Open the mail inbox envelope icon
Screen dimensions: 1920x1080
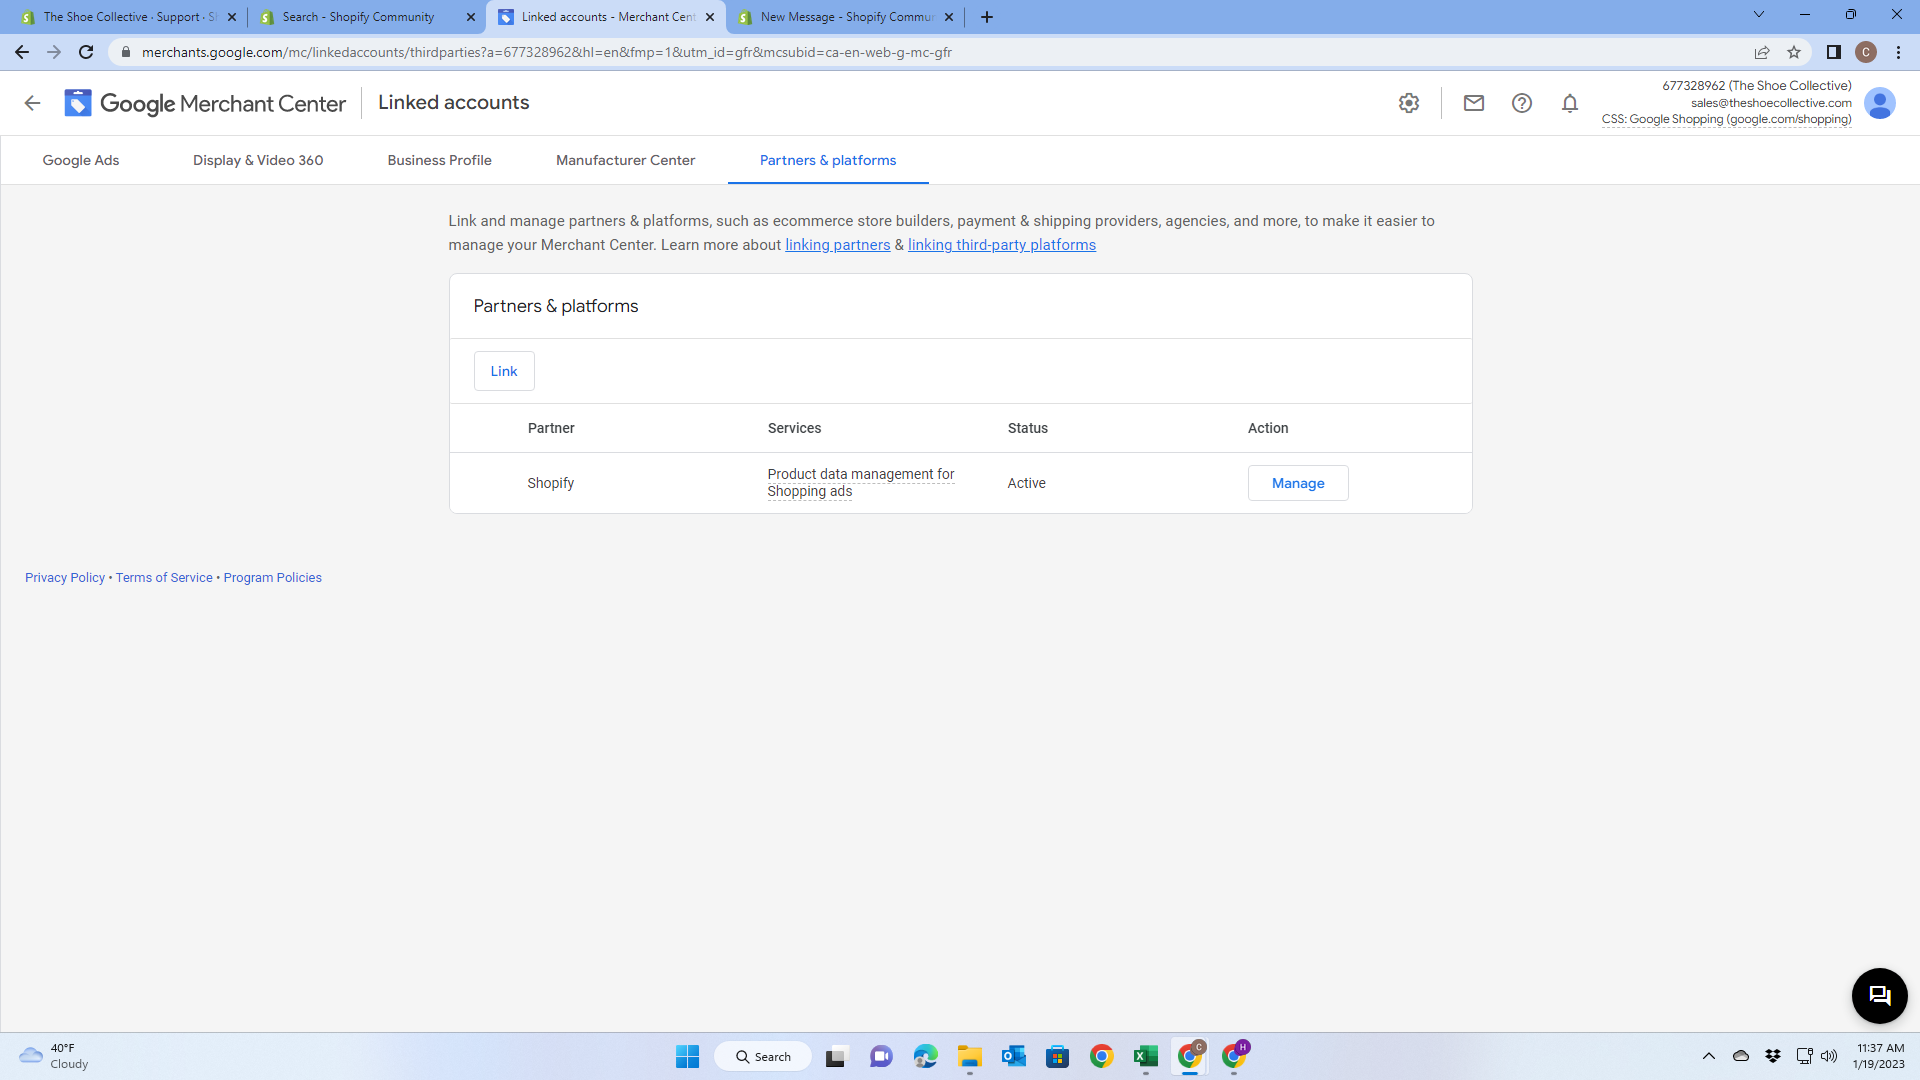click(x=1473, y=103)
